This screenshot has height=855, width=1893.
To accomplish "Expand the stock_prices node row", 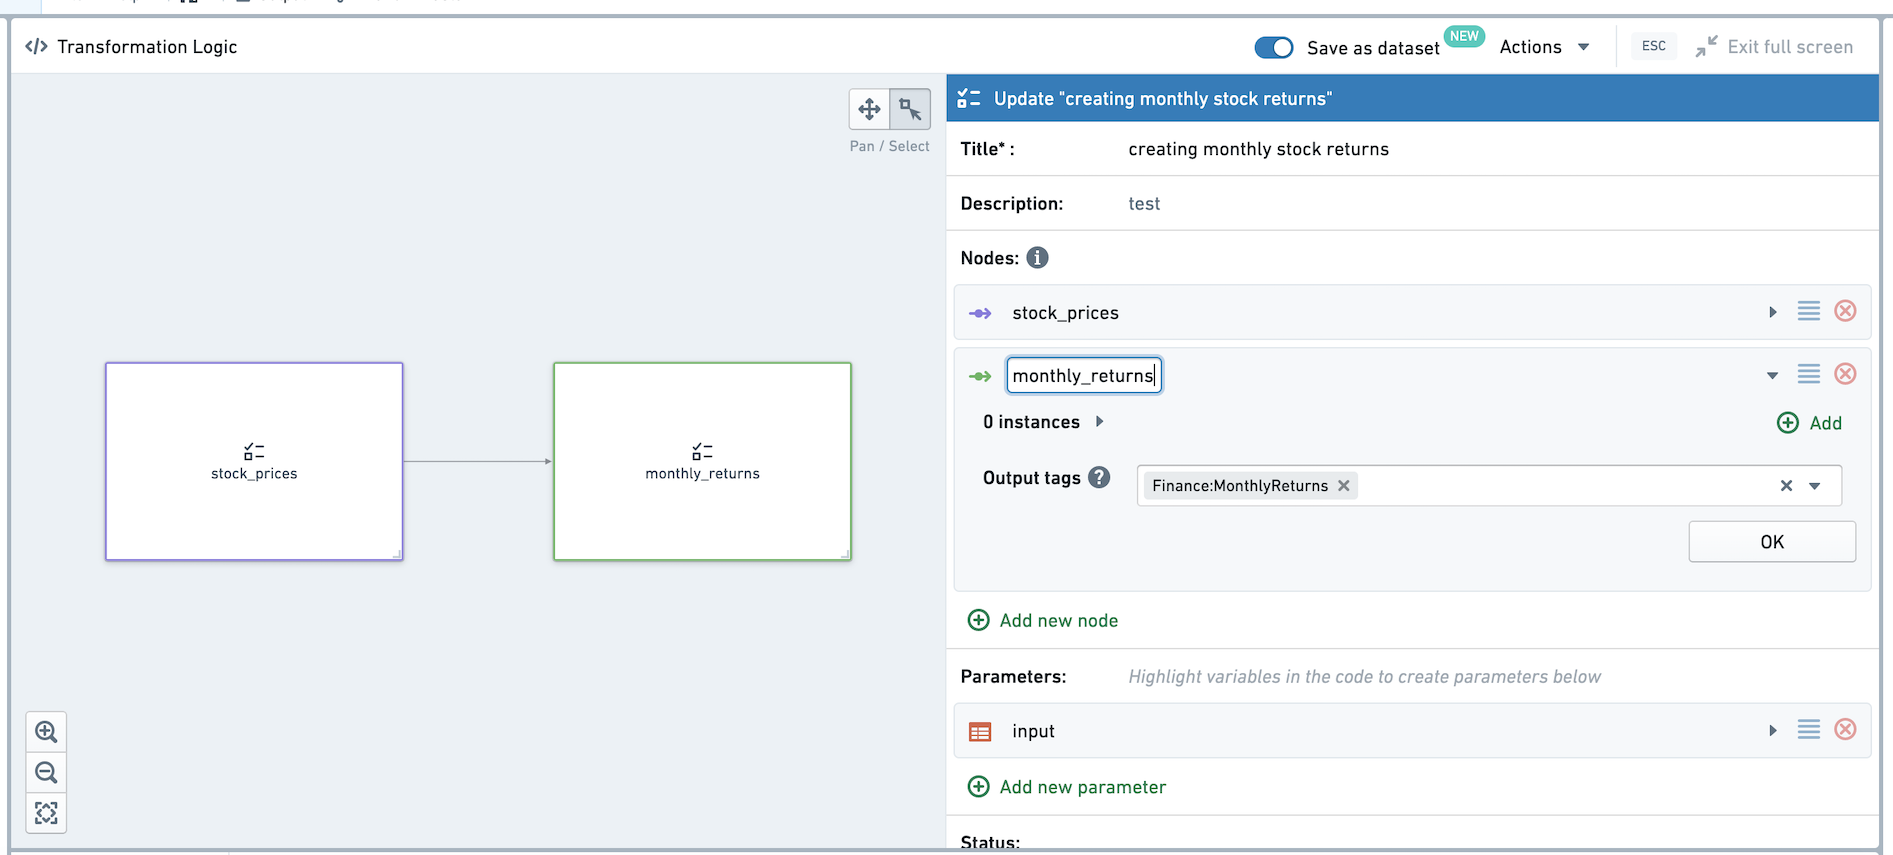I will [1772, 312].
